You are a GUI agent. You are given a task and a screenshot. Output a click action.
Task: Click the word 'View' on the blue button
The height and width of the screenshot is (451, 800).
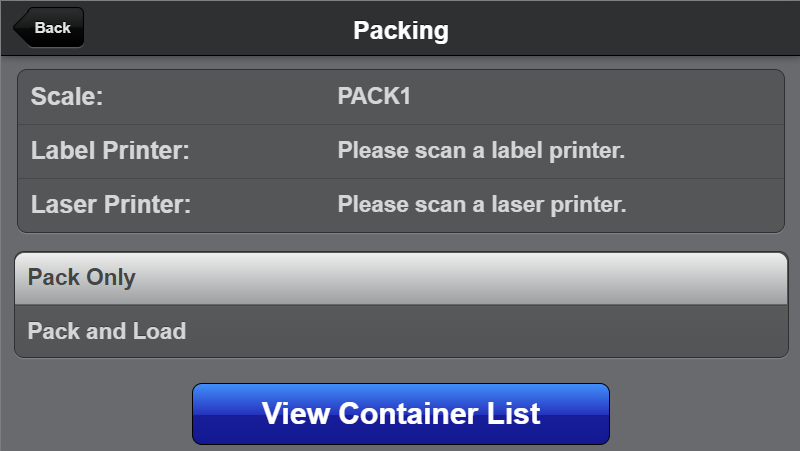[x=296, y=413]
